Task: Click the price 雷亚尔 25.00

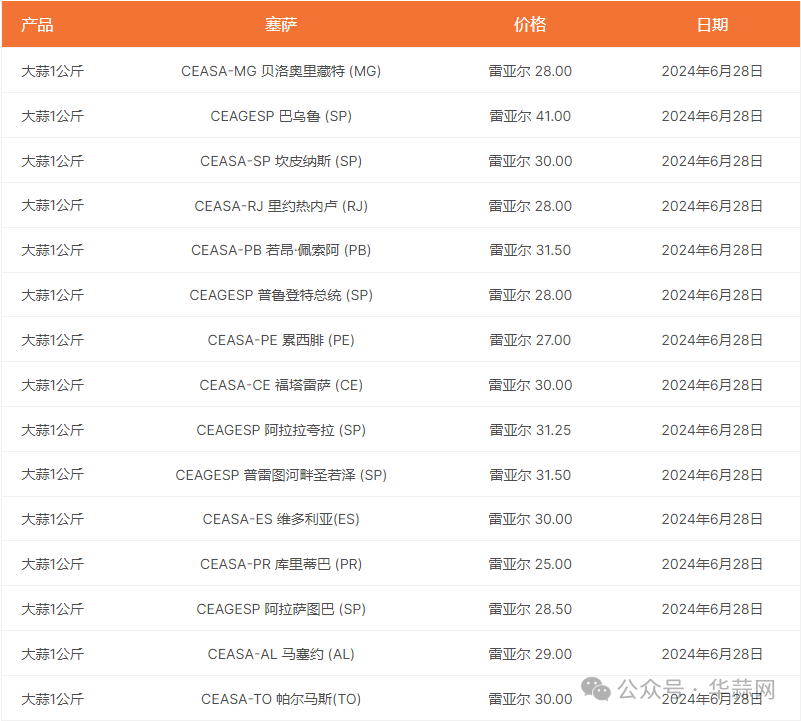Action: (530, 564)
